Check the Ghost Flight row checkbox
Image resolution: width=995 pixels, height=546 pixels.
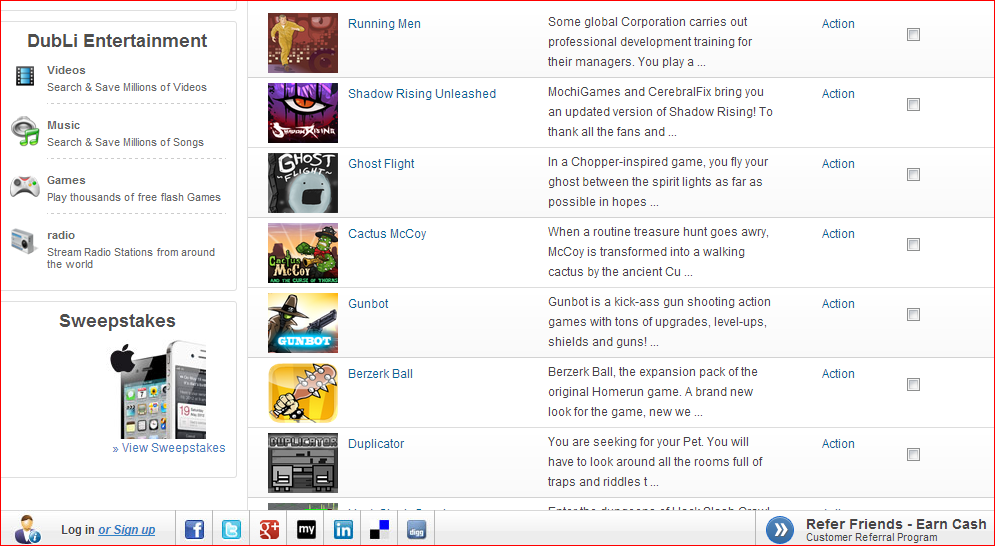tap(913, 175)
